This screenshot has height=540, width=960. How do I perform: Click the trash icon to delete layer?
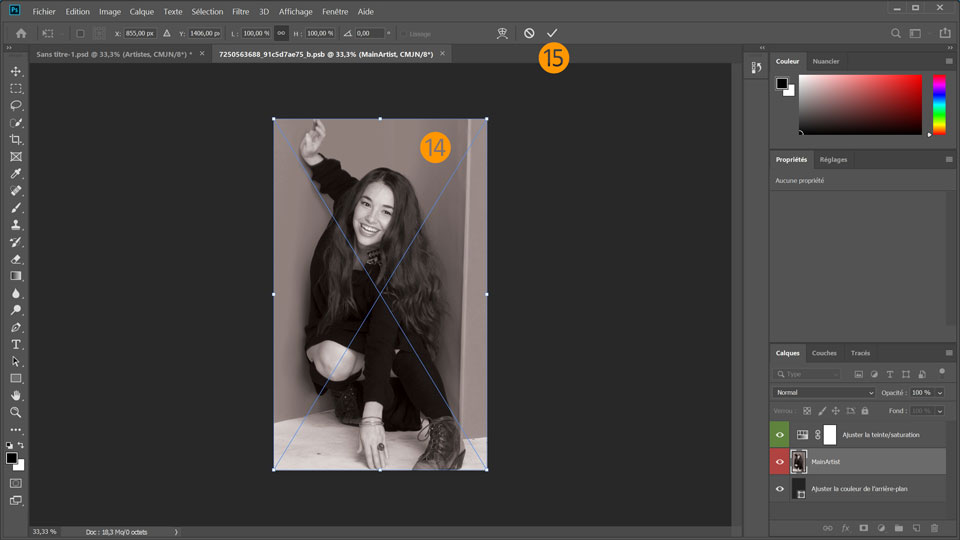[934, 527]
